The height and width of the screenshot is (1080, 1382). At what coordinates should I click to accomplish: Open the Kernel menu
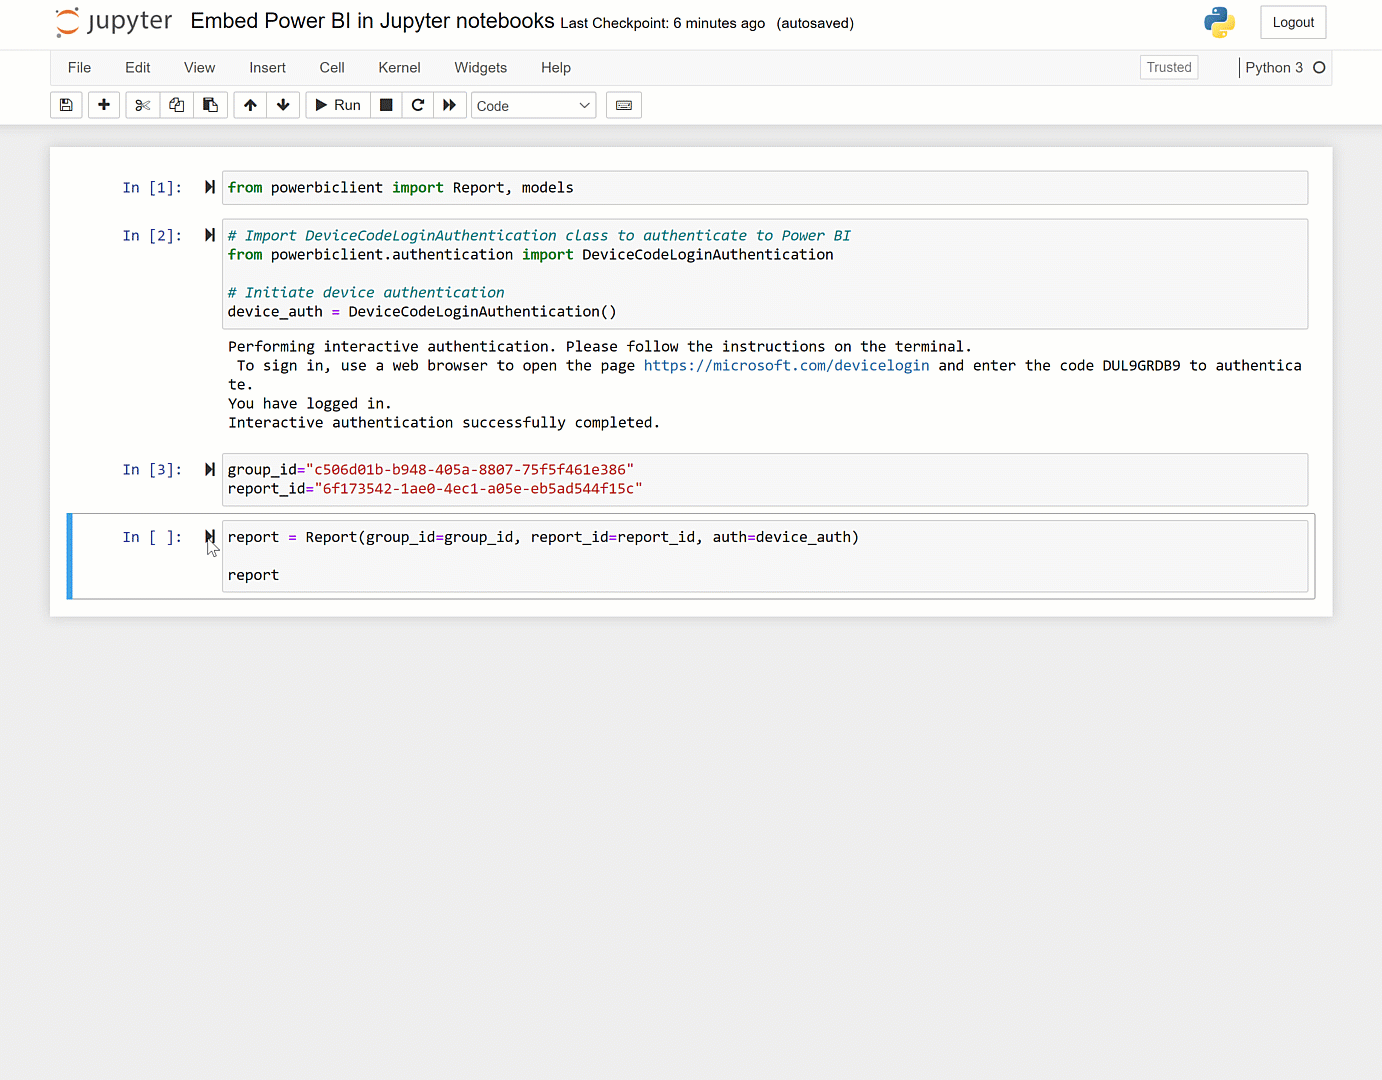click(x=399, y=67)
